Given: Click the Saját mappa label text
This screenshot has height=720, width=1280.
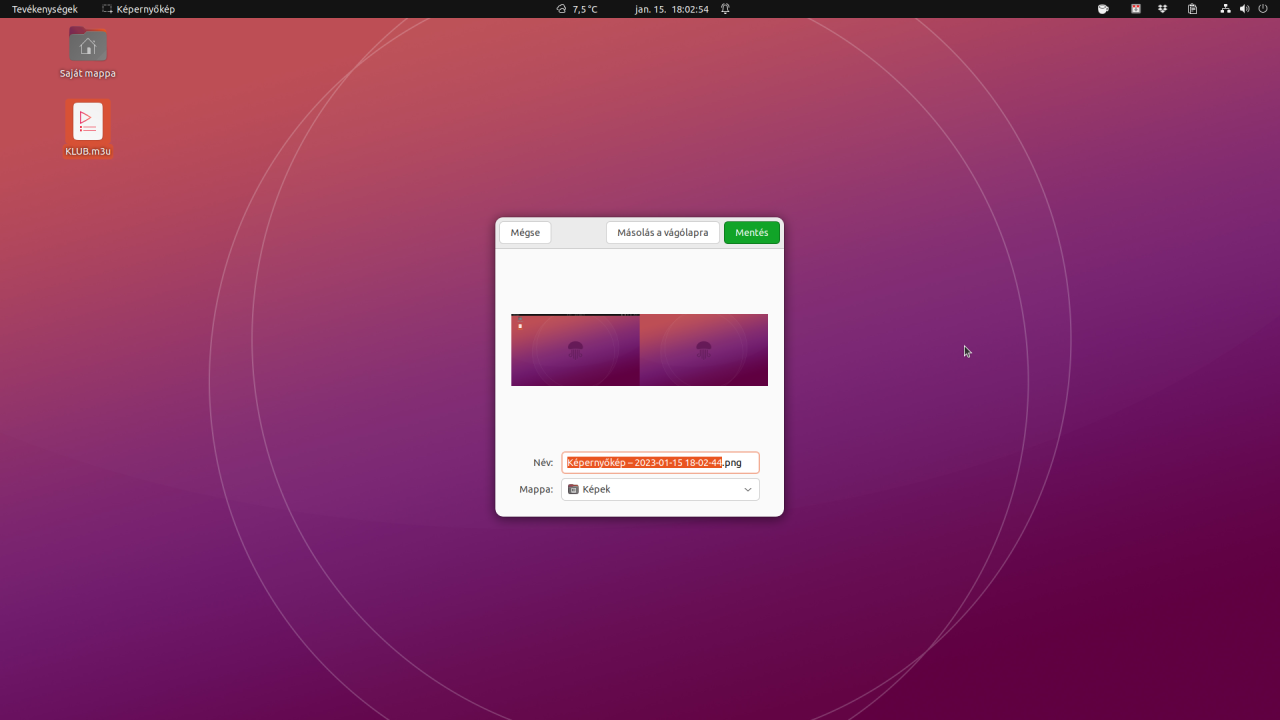Looking at the screenshot, I should coord(88,73).
